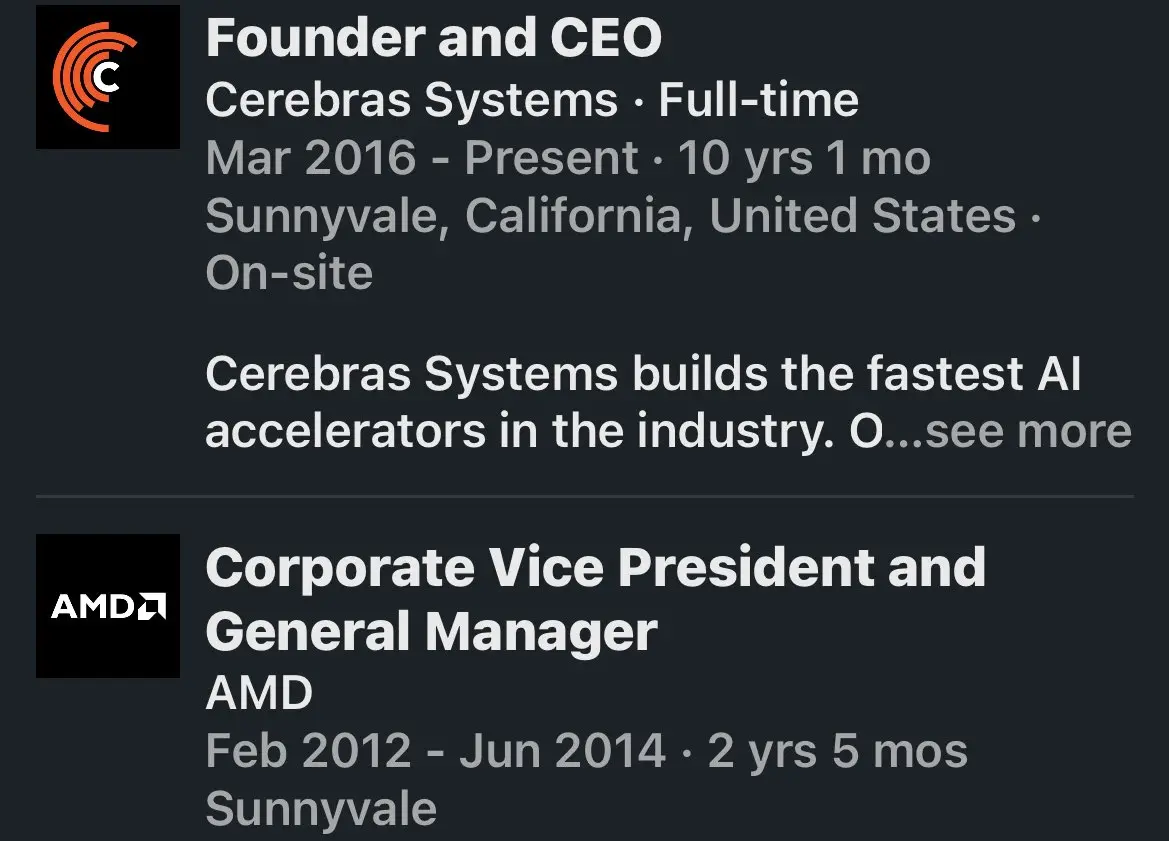
Task: Click the AMD company logo
Action: pyautogui.click(x=108, y=606)
